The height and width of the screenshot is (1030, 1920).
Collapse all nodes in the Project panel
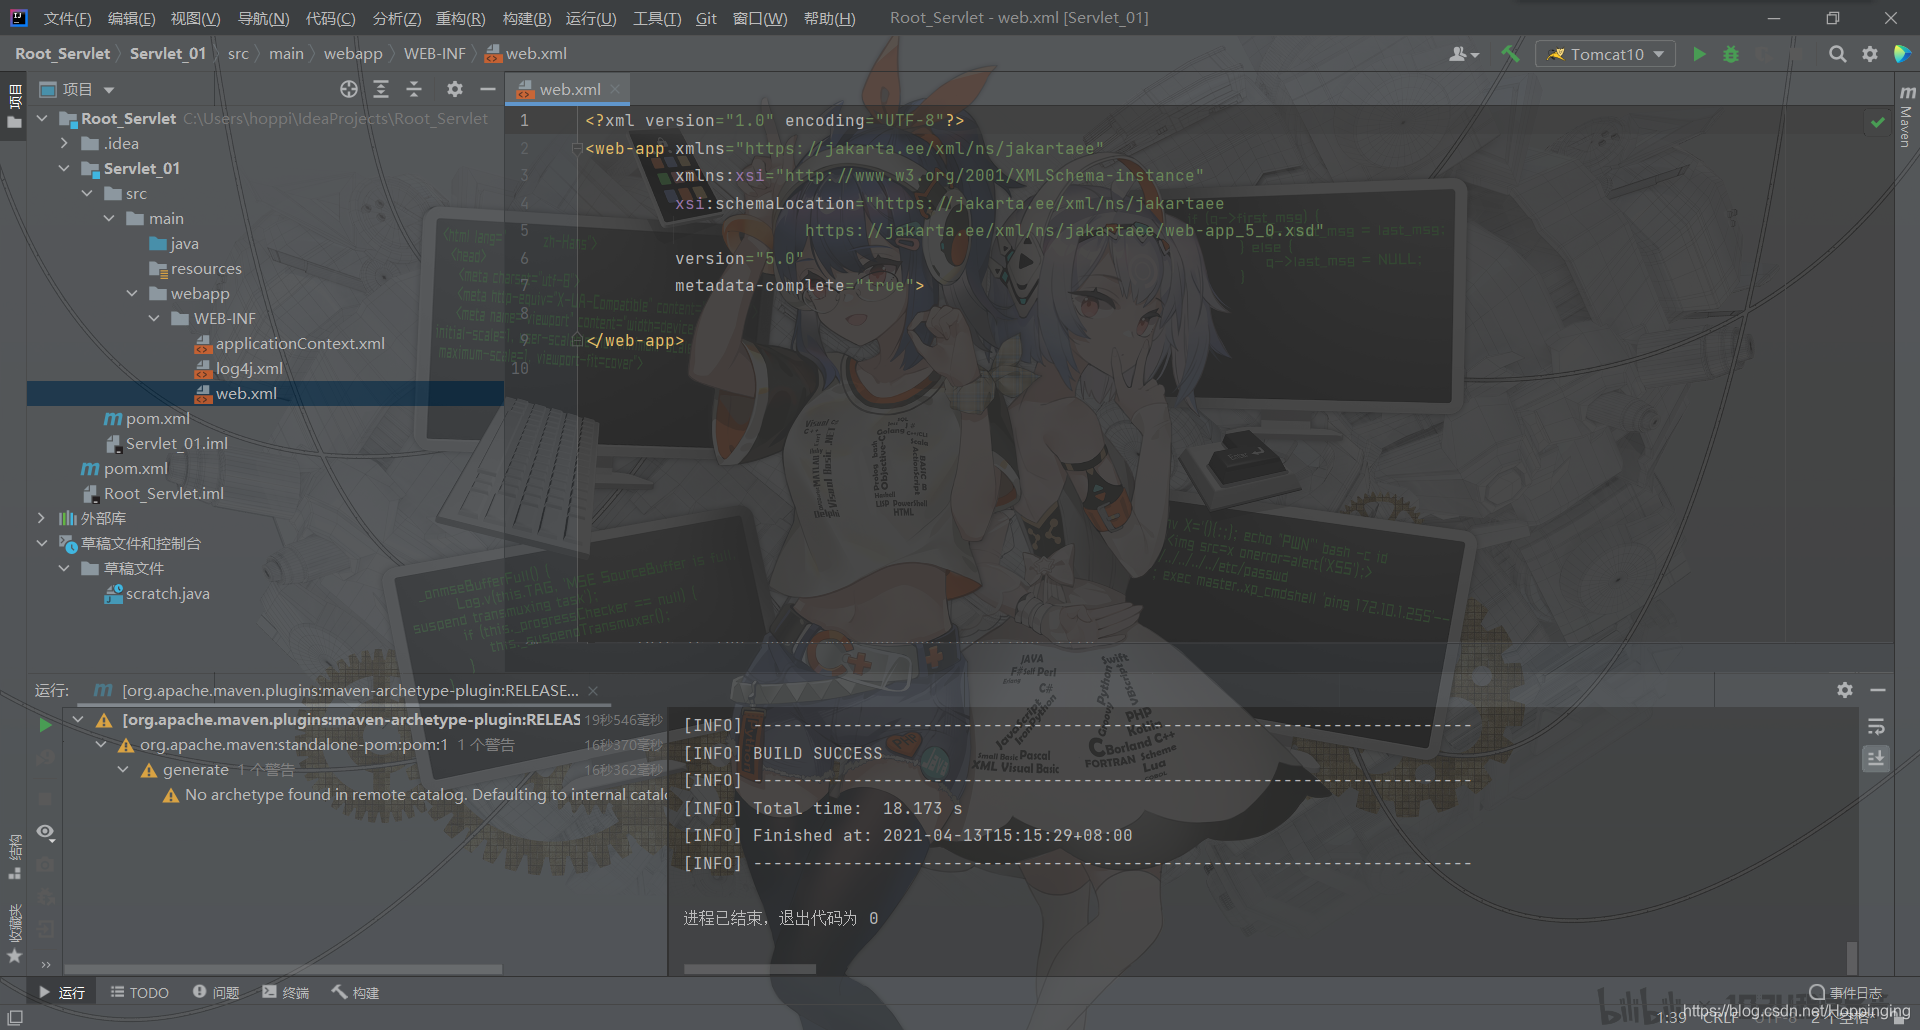(414, 89)
